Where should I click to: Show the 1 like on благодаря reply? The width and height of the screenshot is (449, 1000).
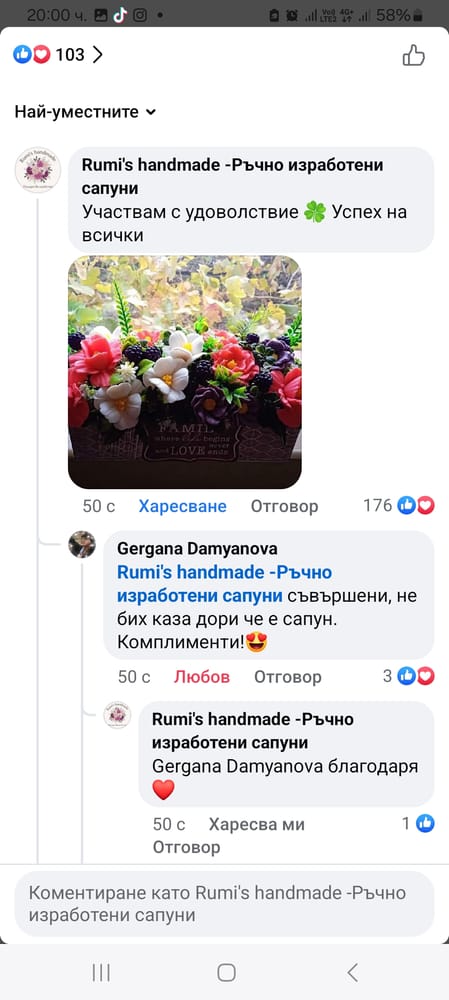coord(418,823)
